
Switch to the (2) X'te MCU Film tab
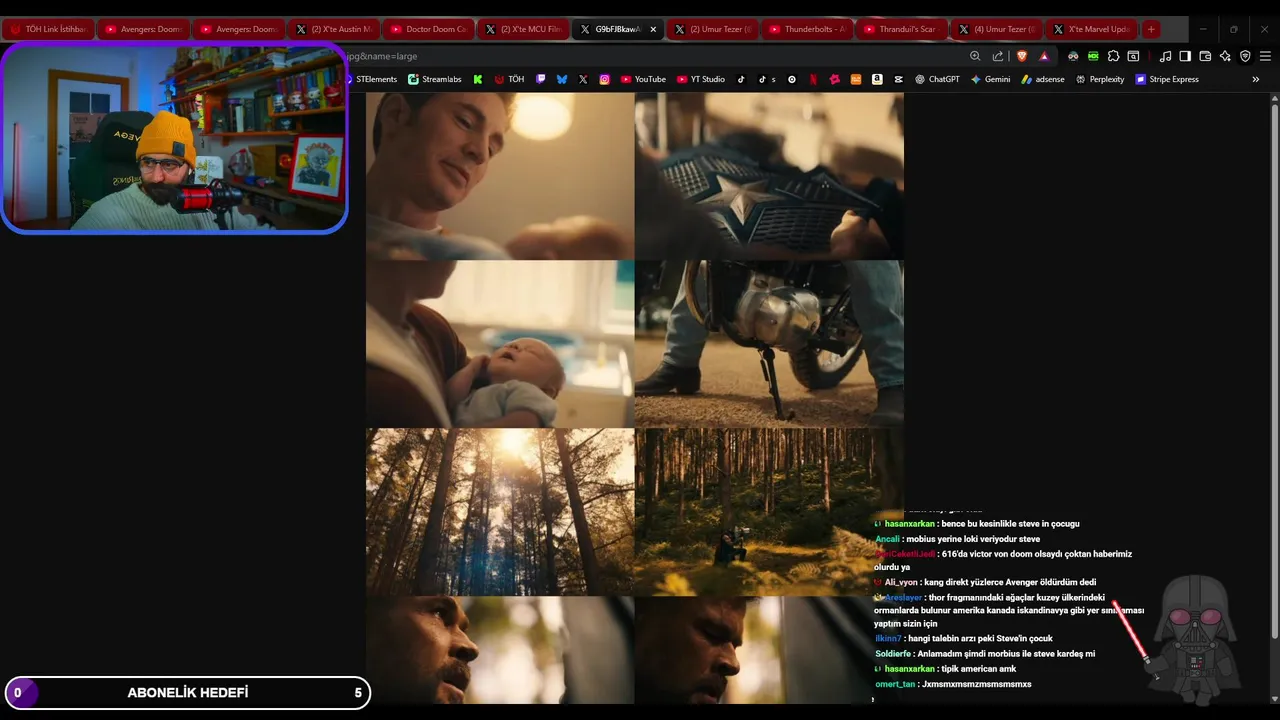pyautogui.click(x=523, y=29)
